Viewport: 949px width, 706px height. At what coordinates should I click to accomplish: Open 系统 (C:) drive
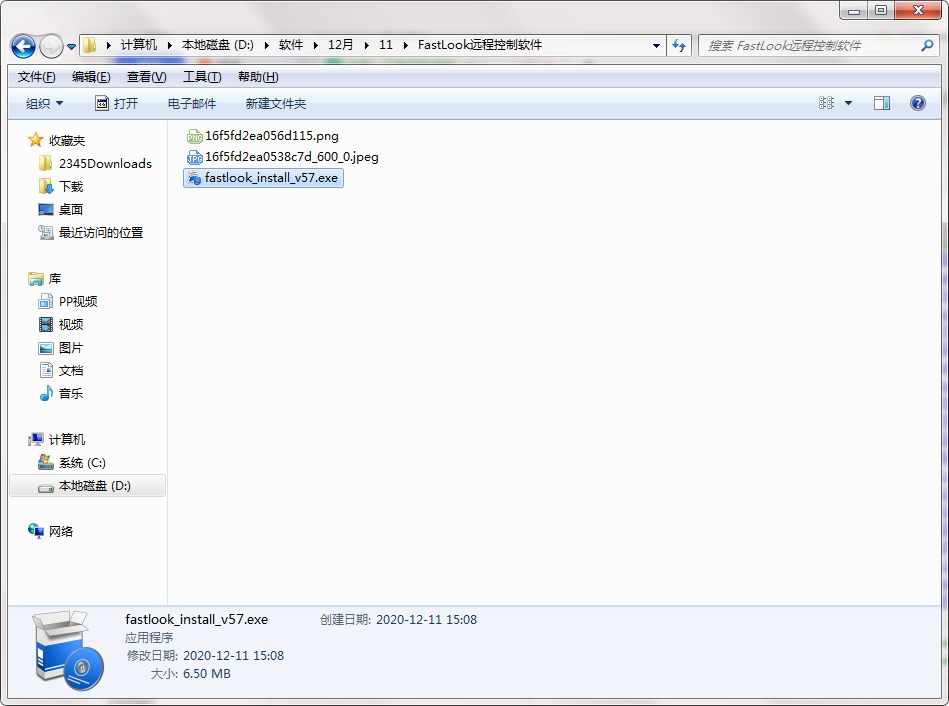coord(72,463)
